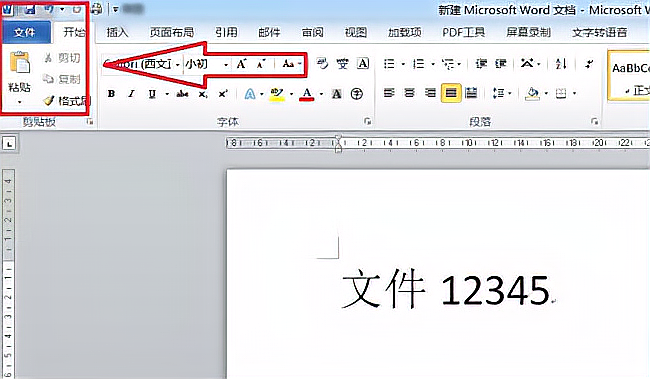Switch to the 审阅 tab
650x379 pixels.
point(313,32)
